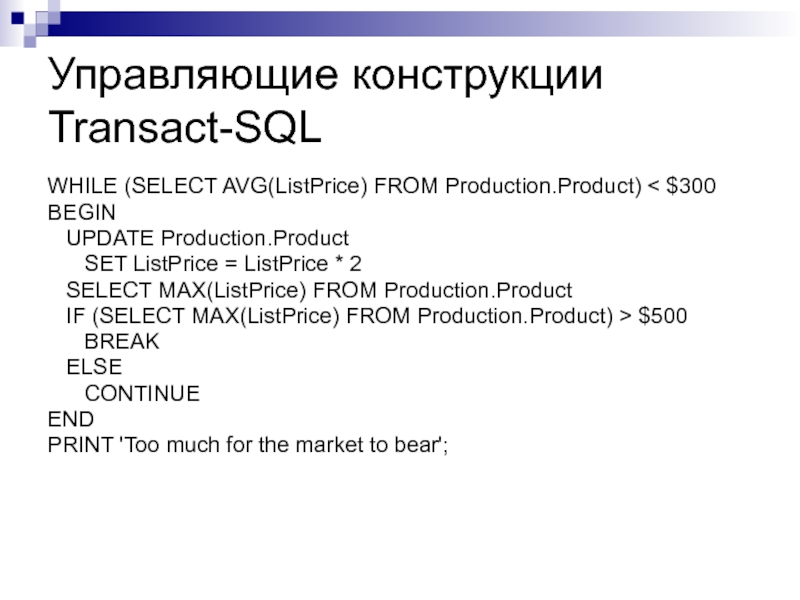Click the "Transact-SQL" heading text
Viewport: 800px width, 600px height.
click(185, 128)
